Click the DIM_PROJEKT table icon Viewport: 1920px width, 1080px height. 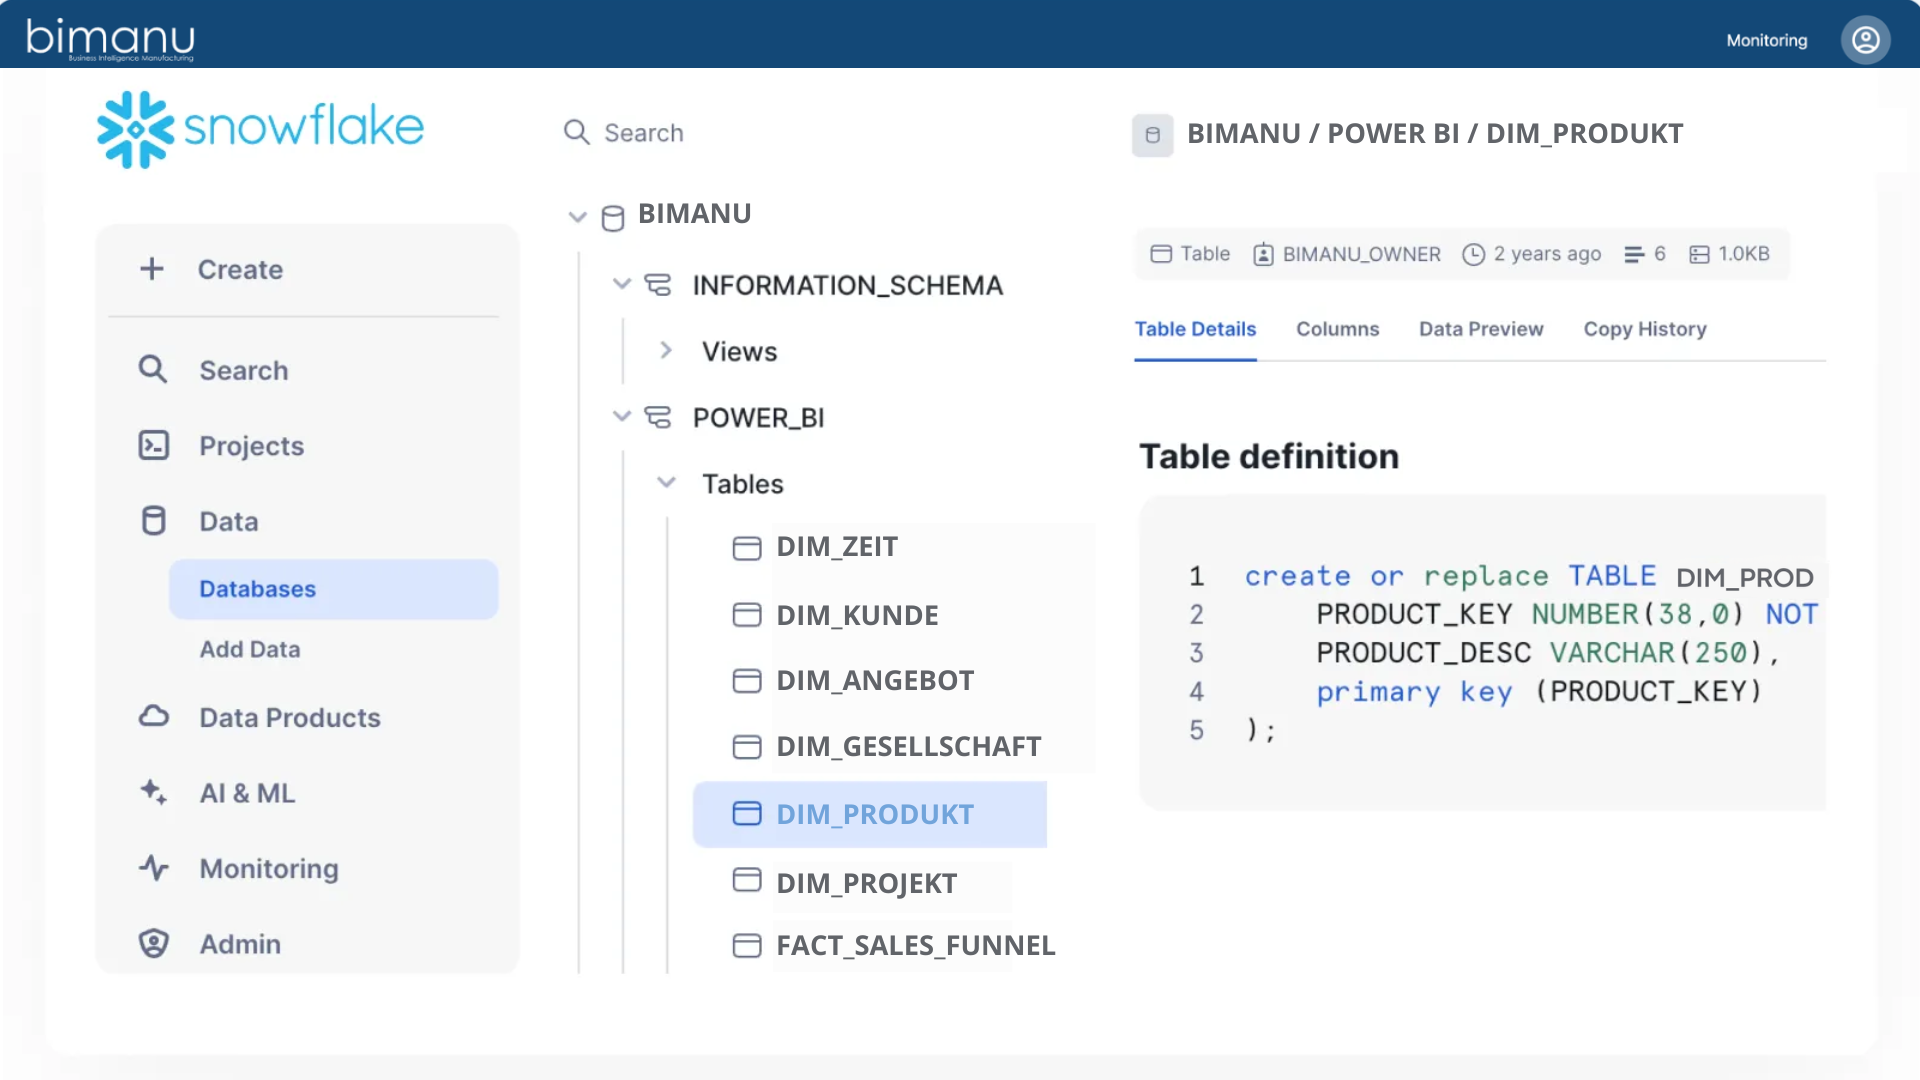[747, 880]
